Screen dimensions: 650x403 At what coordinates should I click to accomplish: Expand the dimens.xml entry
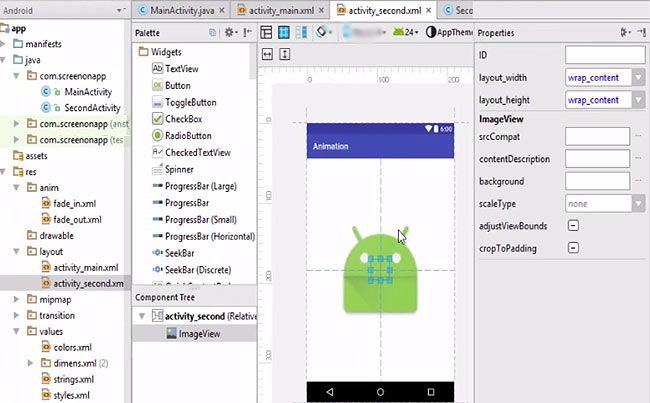tap(30, 363)
